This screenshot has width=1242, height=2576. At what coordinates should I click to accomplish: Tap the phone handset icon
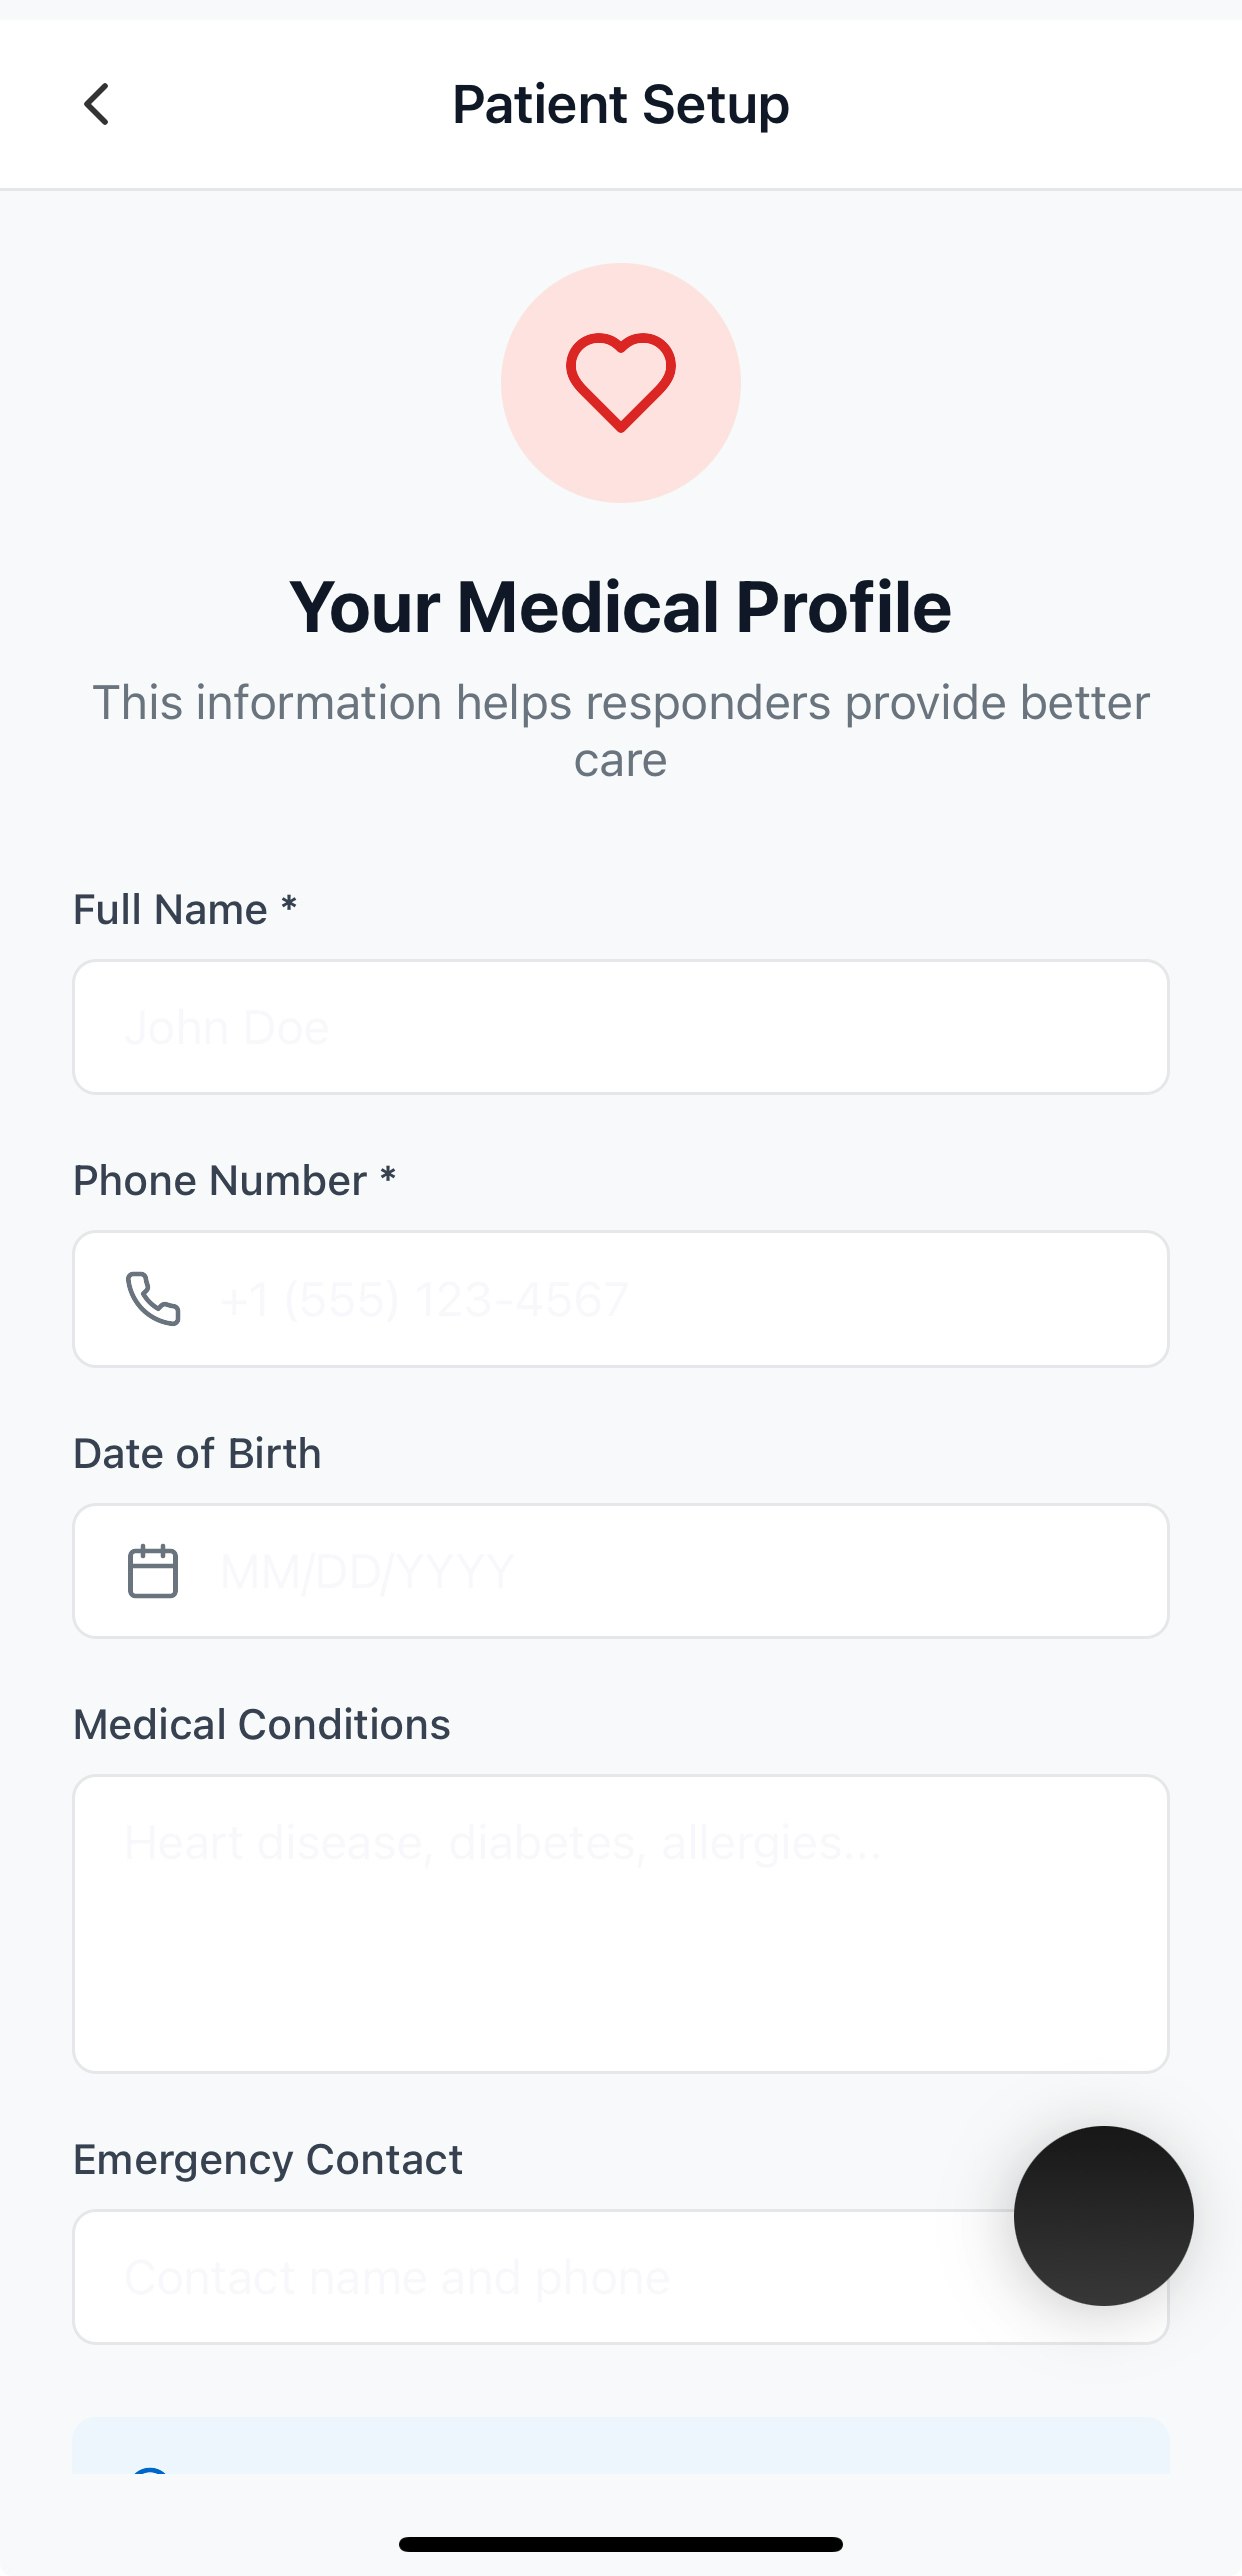[x=153, y=1299]
